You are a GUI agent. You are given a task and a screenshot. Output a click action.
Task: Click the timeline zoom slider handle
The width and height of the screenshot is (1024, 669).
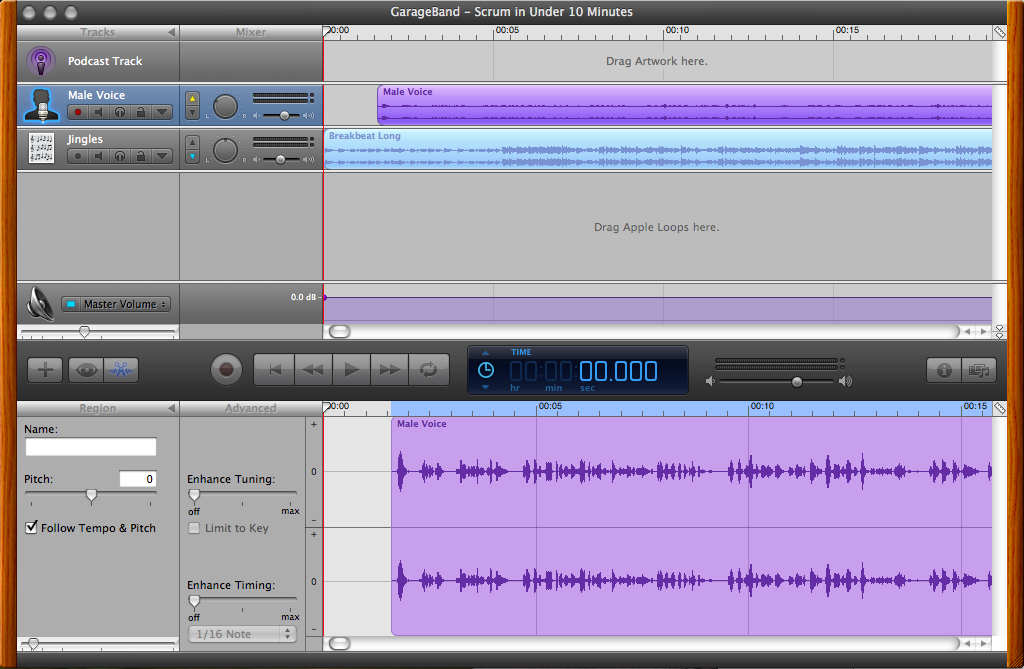click(84, 332)
